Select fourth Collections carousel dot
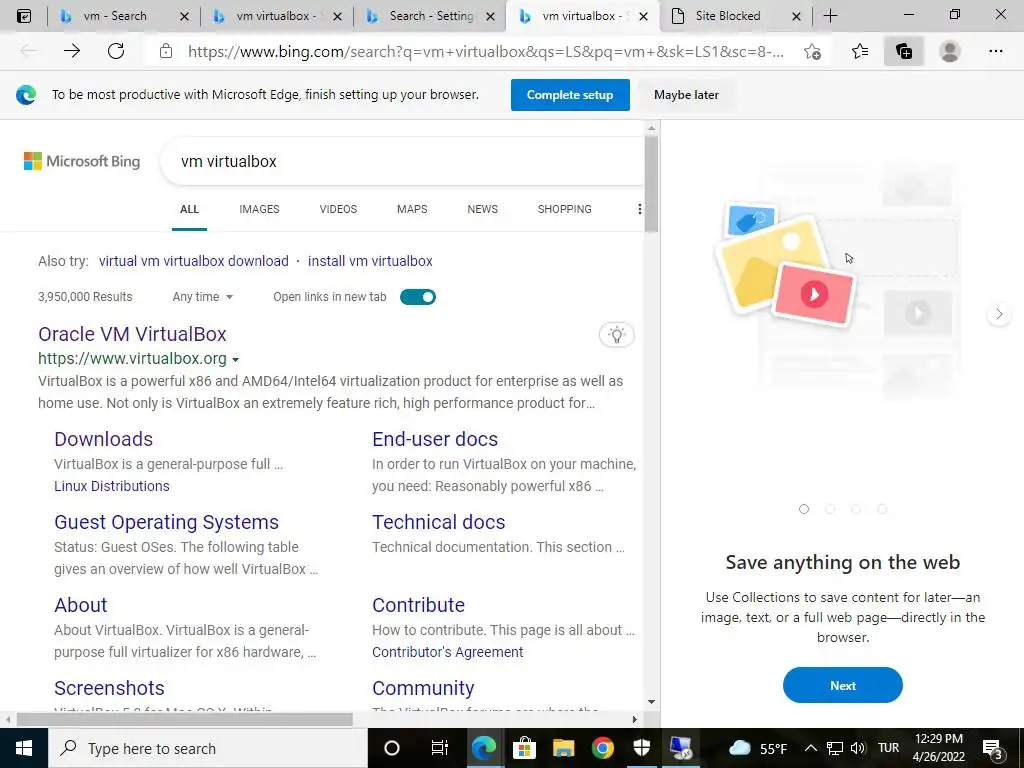This screenshot has height=768, width=1024. (882, 509)
